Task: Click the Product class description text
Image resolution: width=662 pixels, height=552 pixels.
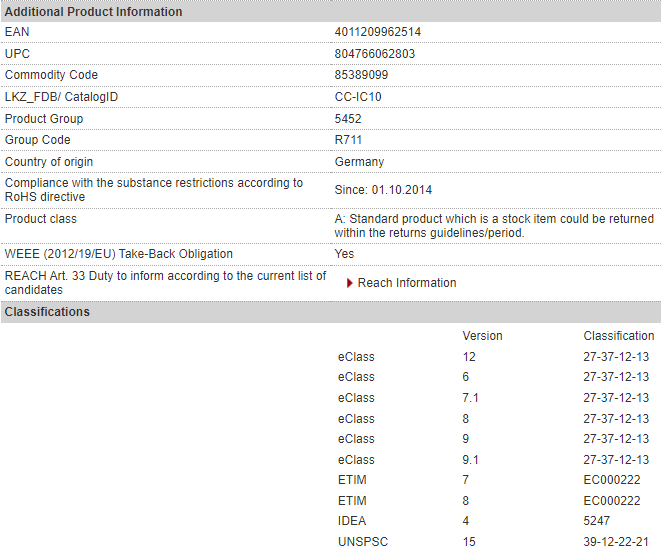Action: pyautogui.click(x=493, y=225)
